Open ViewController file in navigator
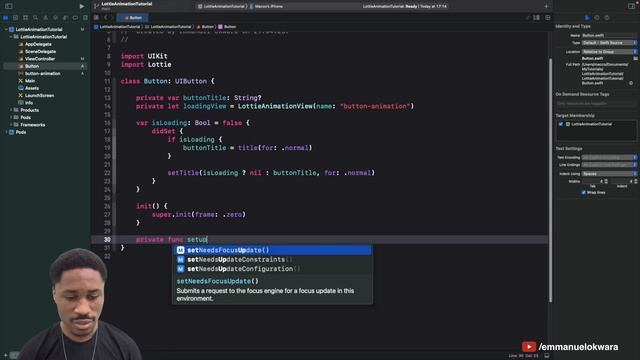 click(40, 59)
